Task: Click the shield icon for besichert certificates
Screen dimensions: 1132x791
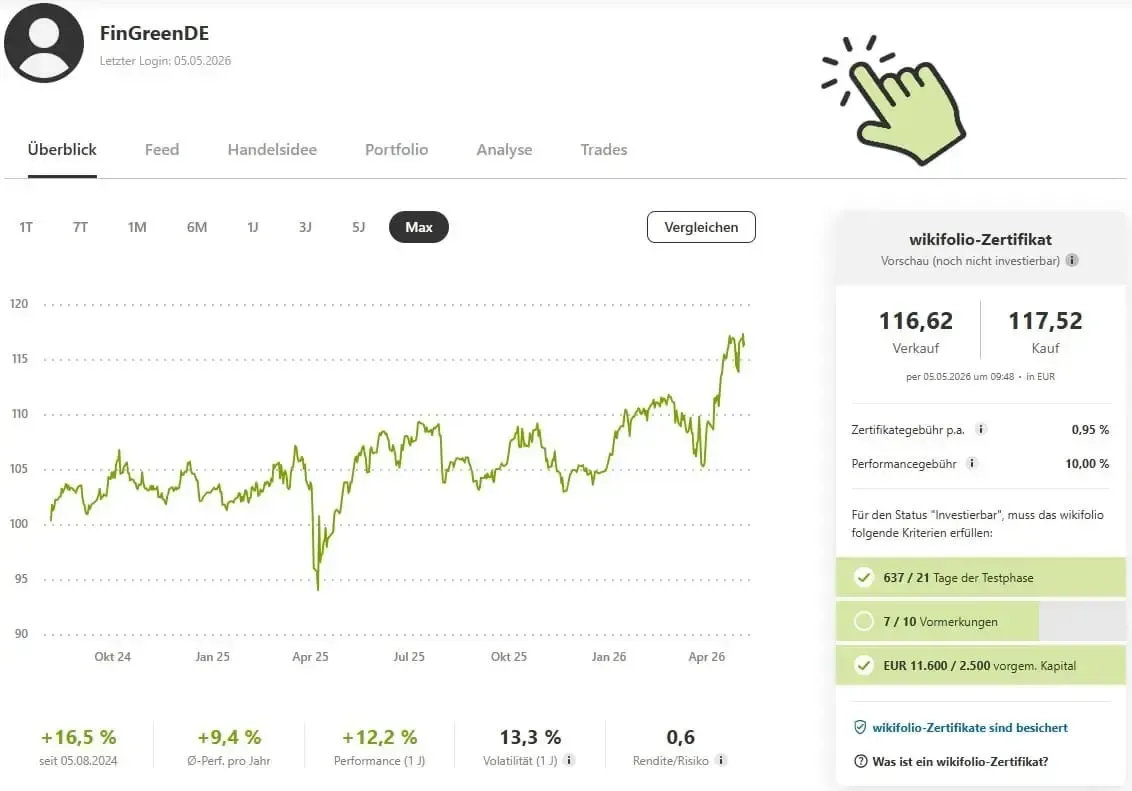Action: click(860, 727)
